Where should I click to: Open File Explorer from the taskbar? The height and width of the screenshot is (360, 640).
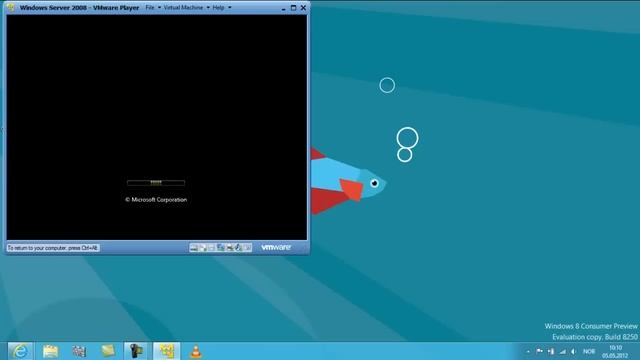(50, 351)
